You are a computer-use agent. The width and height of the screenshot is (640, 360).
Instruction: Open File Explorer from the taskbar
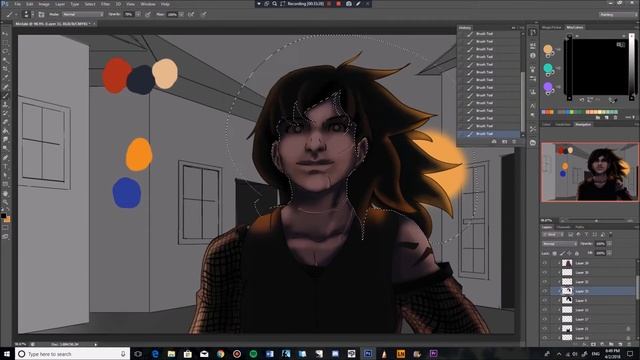tap(171, 354)
